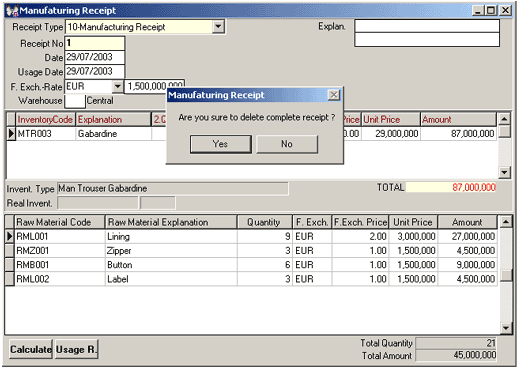Click the Total Quantity field showing 21
The width and height of the screenshot is (520, 370).
tap(456, 343)
